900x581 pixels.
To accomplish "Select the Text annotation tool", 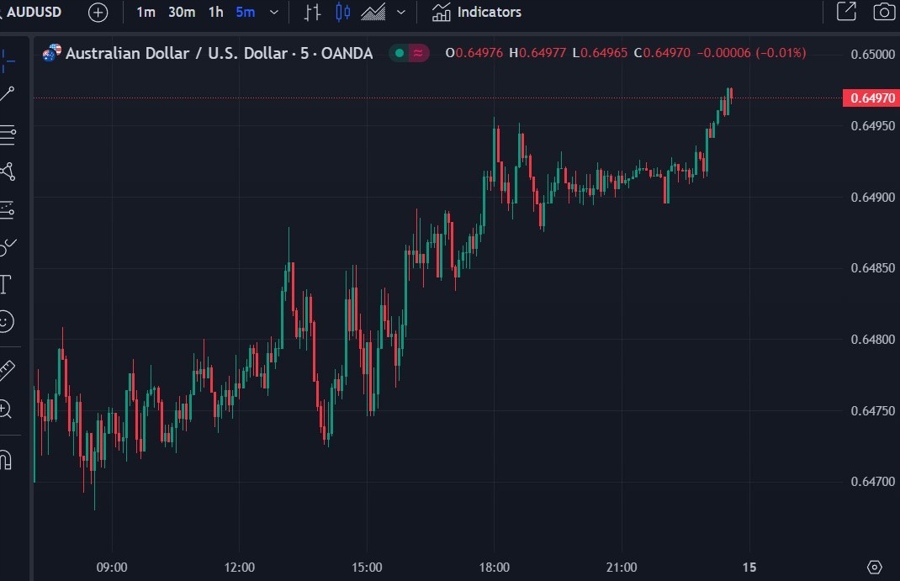I will (6, 284).
